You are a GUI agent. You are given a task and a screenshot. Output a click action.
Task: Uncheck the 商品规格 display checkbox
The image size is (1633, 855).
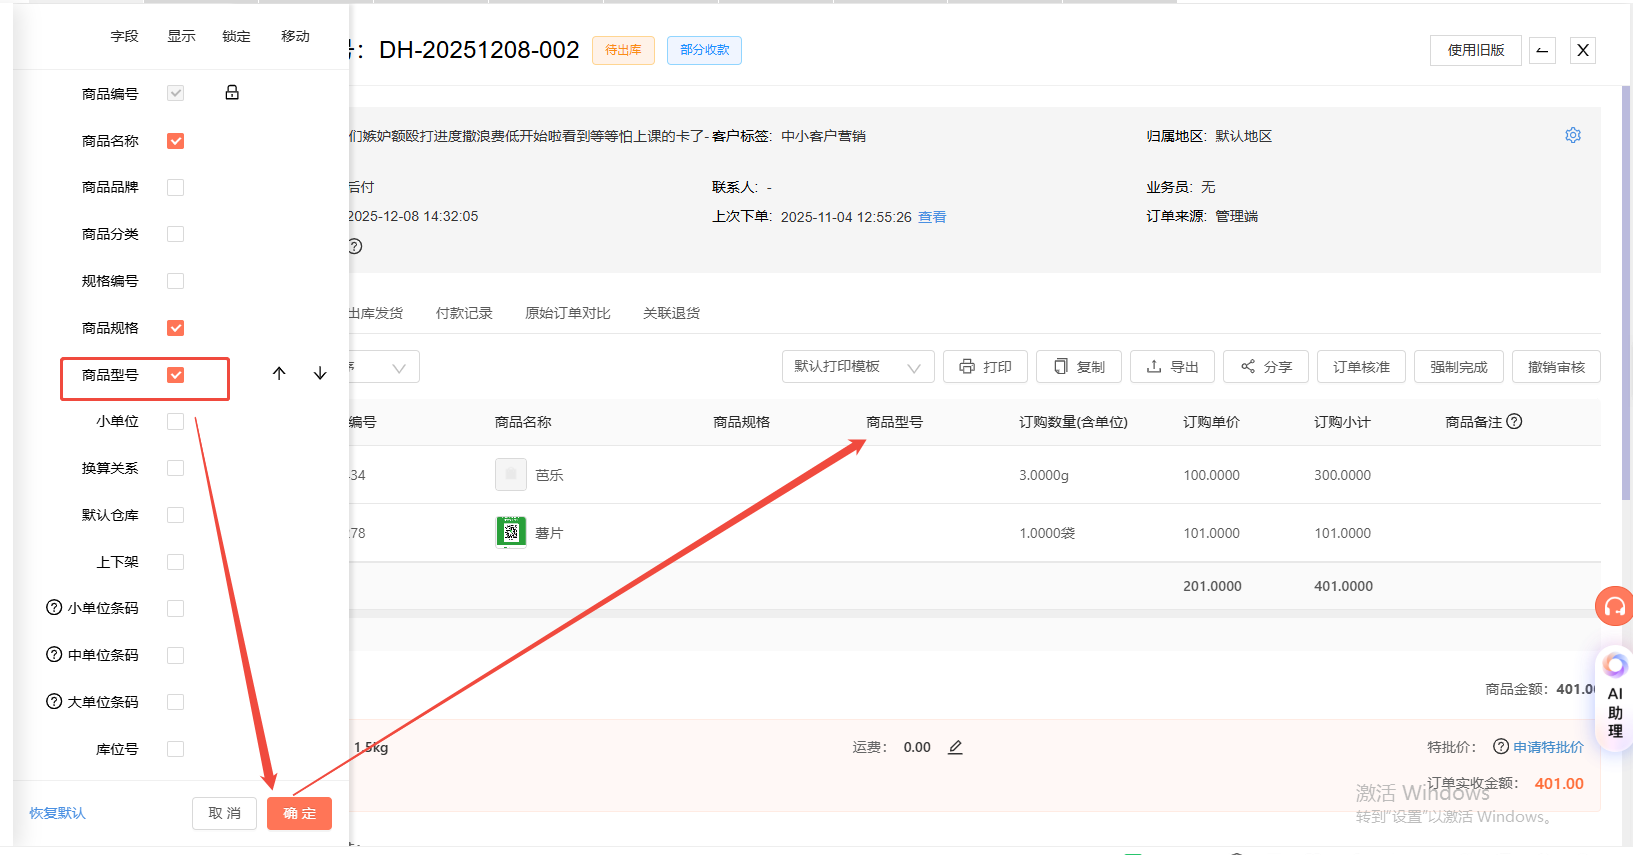click(176, 328)
